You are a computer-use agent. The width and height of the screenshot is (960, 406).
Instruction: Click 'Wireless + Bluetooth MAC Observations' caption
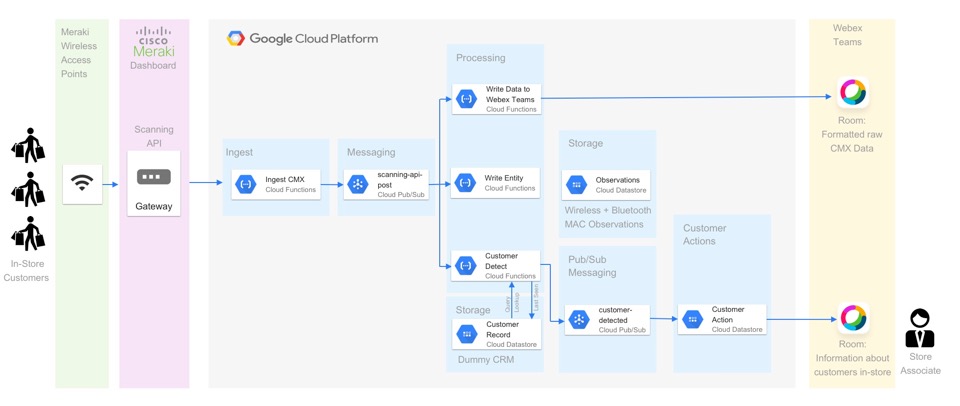pyautogui.click(x=608, y=217)
